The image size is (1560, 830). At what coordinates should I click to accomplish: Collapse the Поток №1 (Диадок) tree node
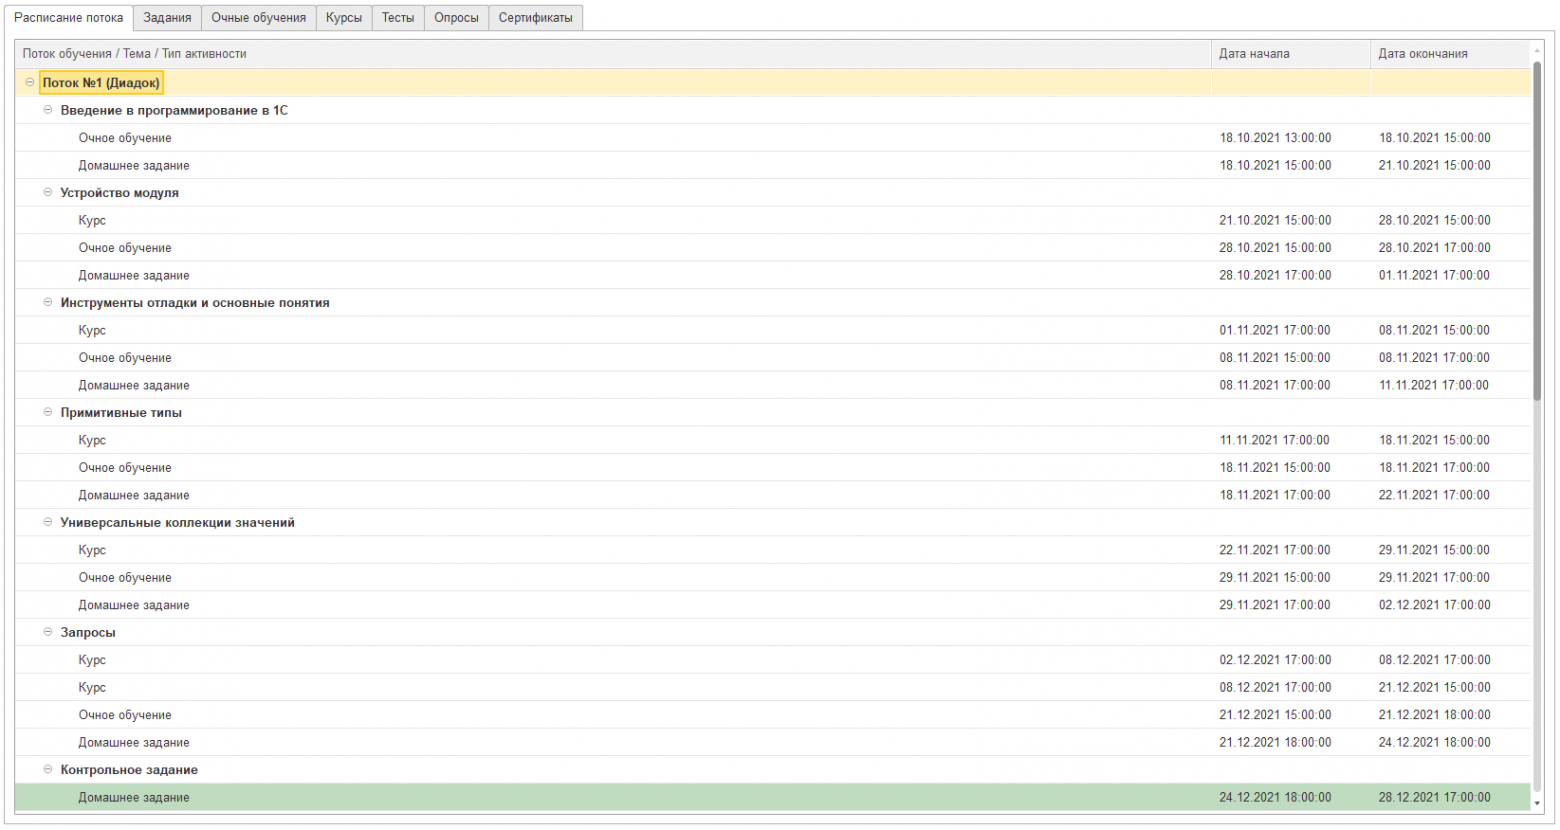coord(29,83)
